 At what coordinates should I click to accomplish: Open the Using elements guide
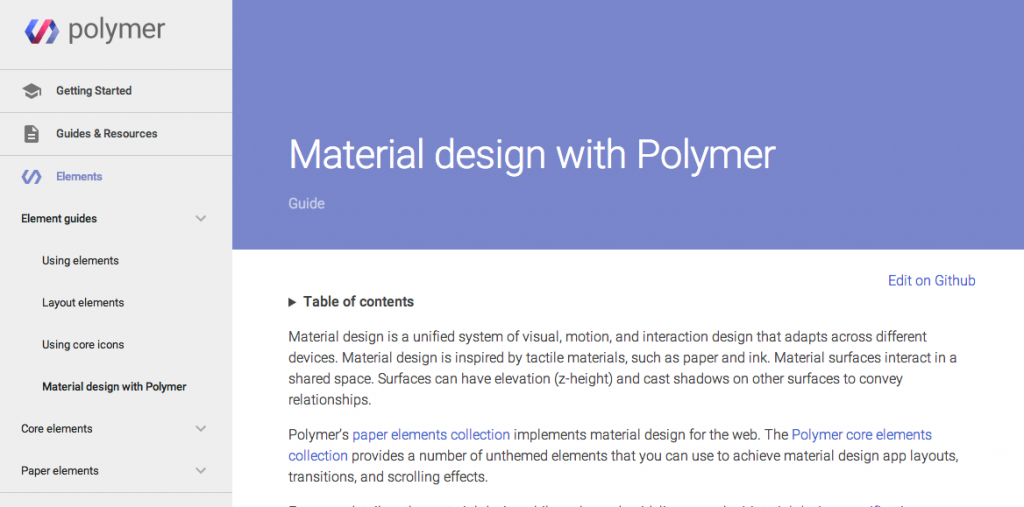click(x=80, y=261)
